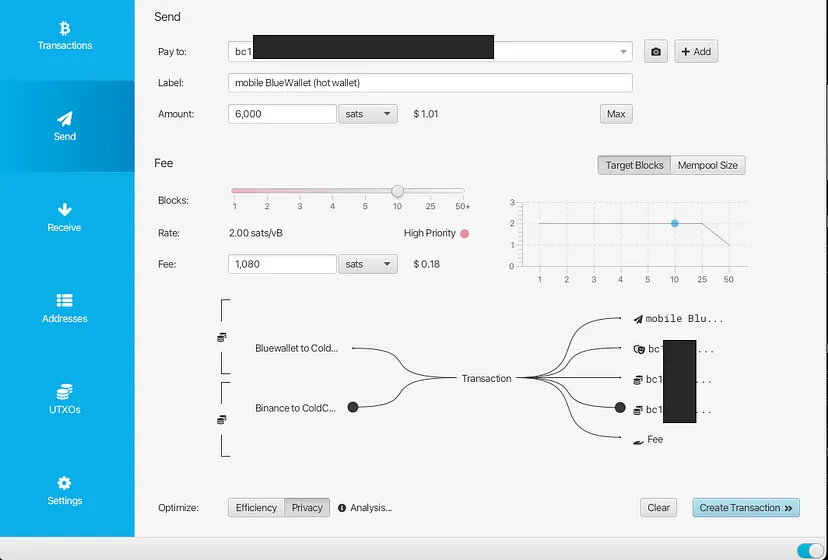This screenshot has height=560, width=828.
Task: Click the blue point on the fee chart
Action: tap(674, 223)
